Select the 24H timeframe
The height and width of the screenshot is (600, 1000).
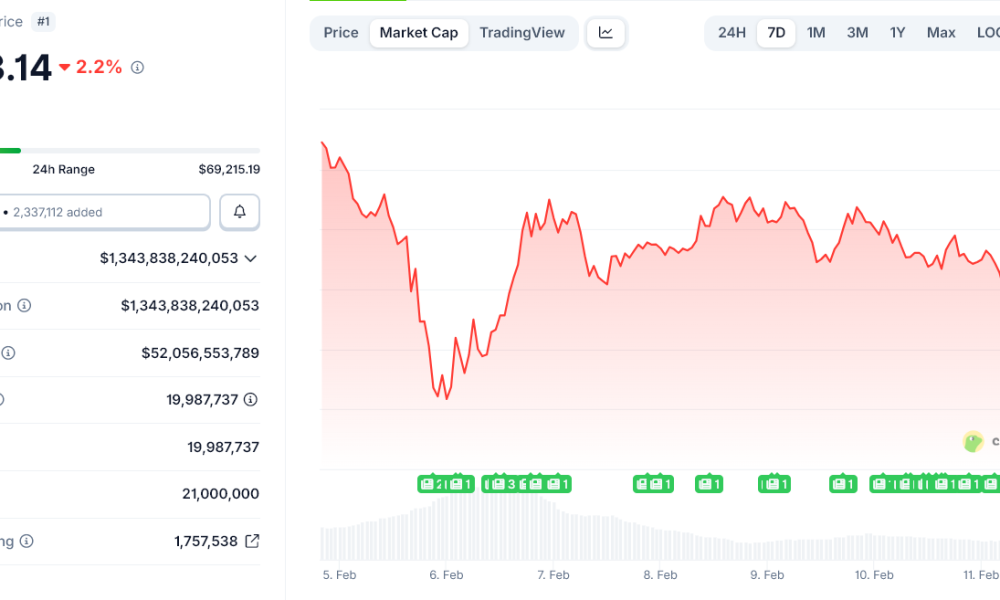click(x=732, y=32)
